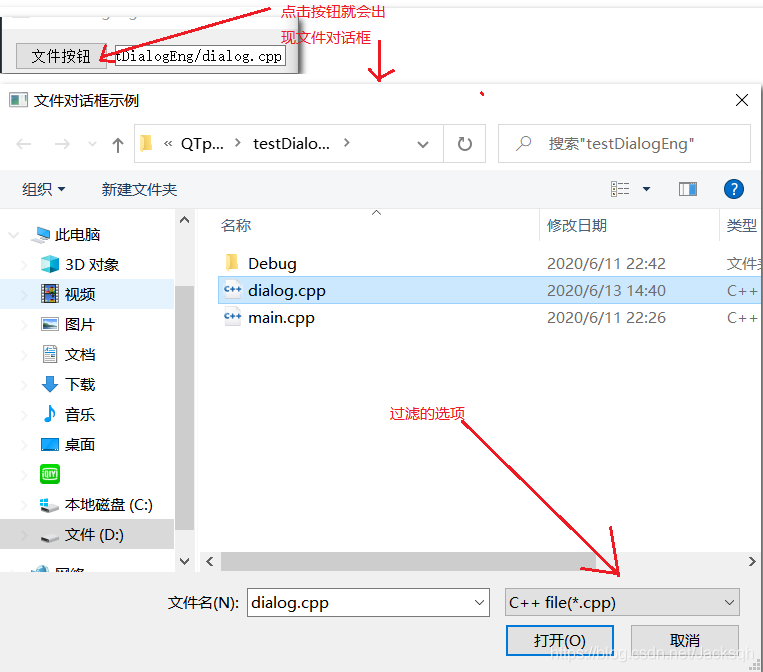The width and height of the screenshot is (763, 672).
Task: Click the file list scroll left arrow
Action: click(x=210, y=562)
